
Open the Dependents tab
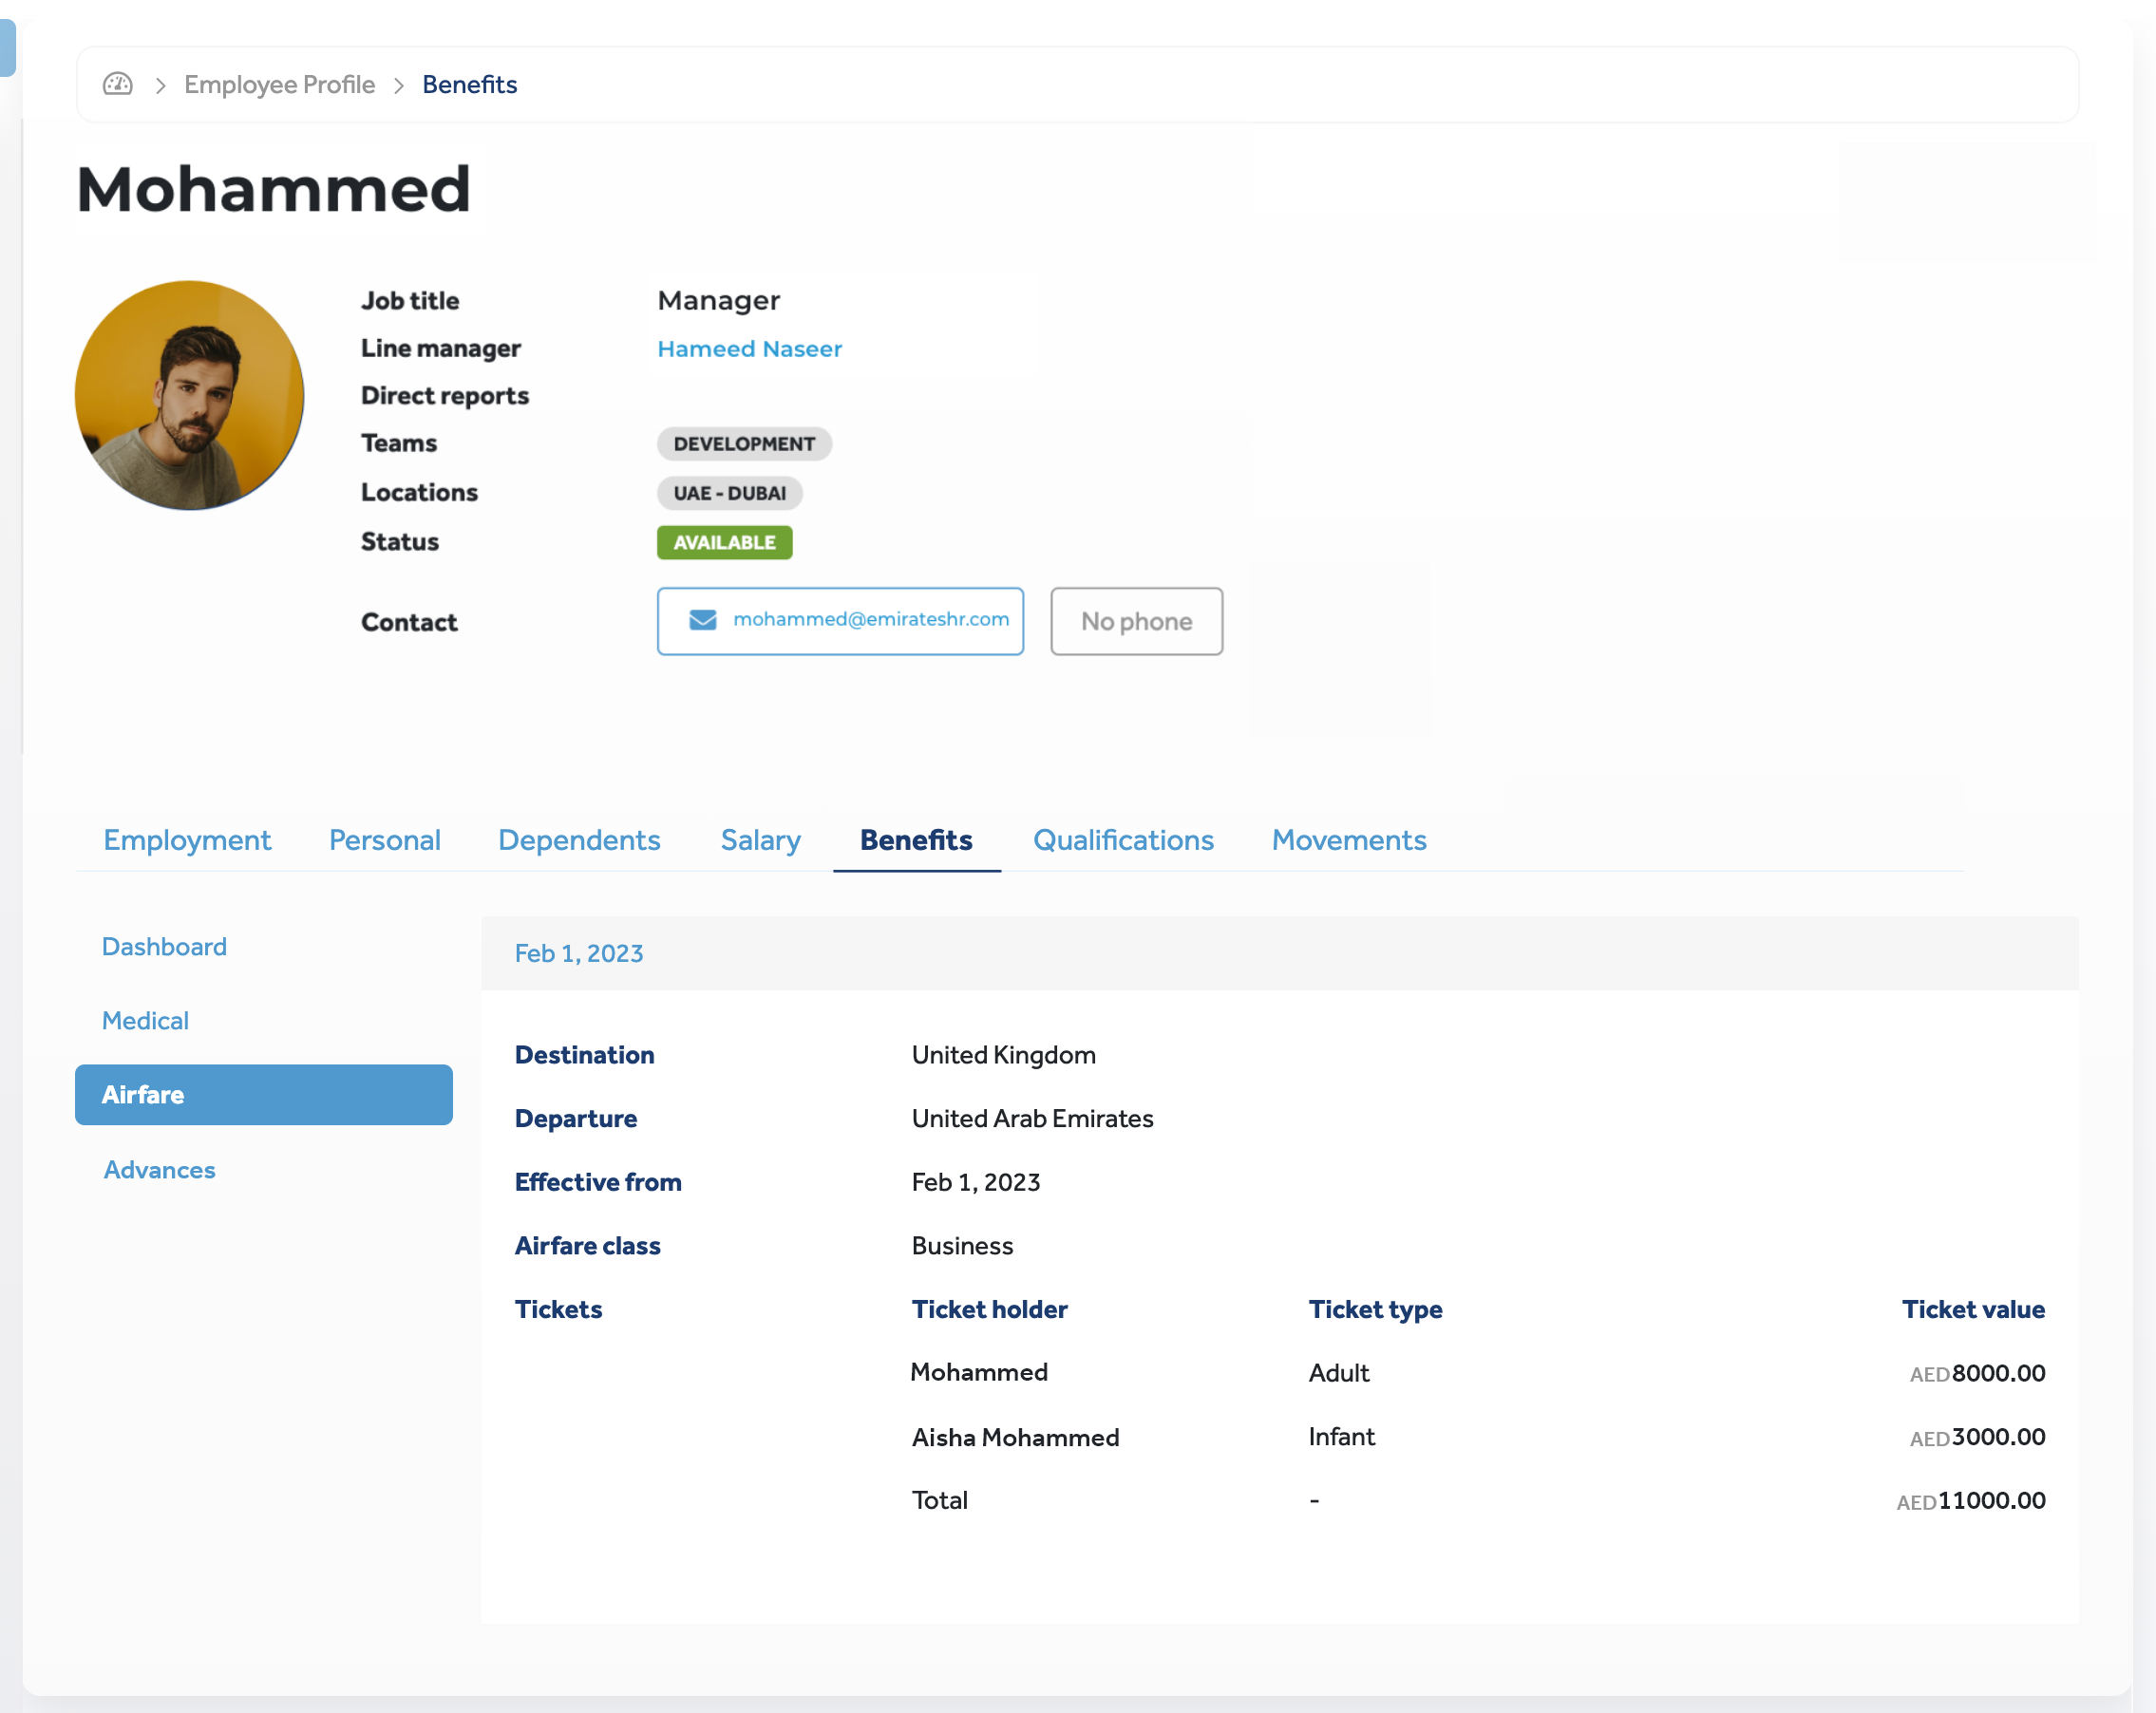click(579, 840)
